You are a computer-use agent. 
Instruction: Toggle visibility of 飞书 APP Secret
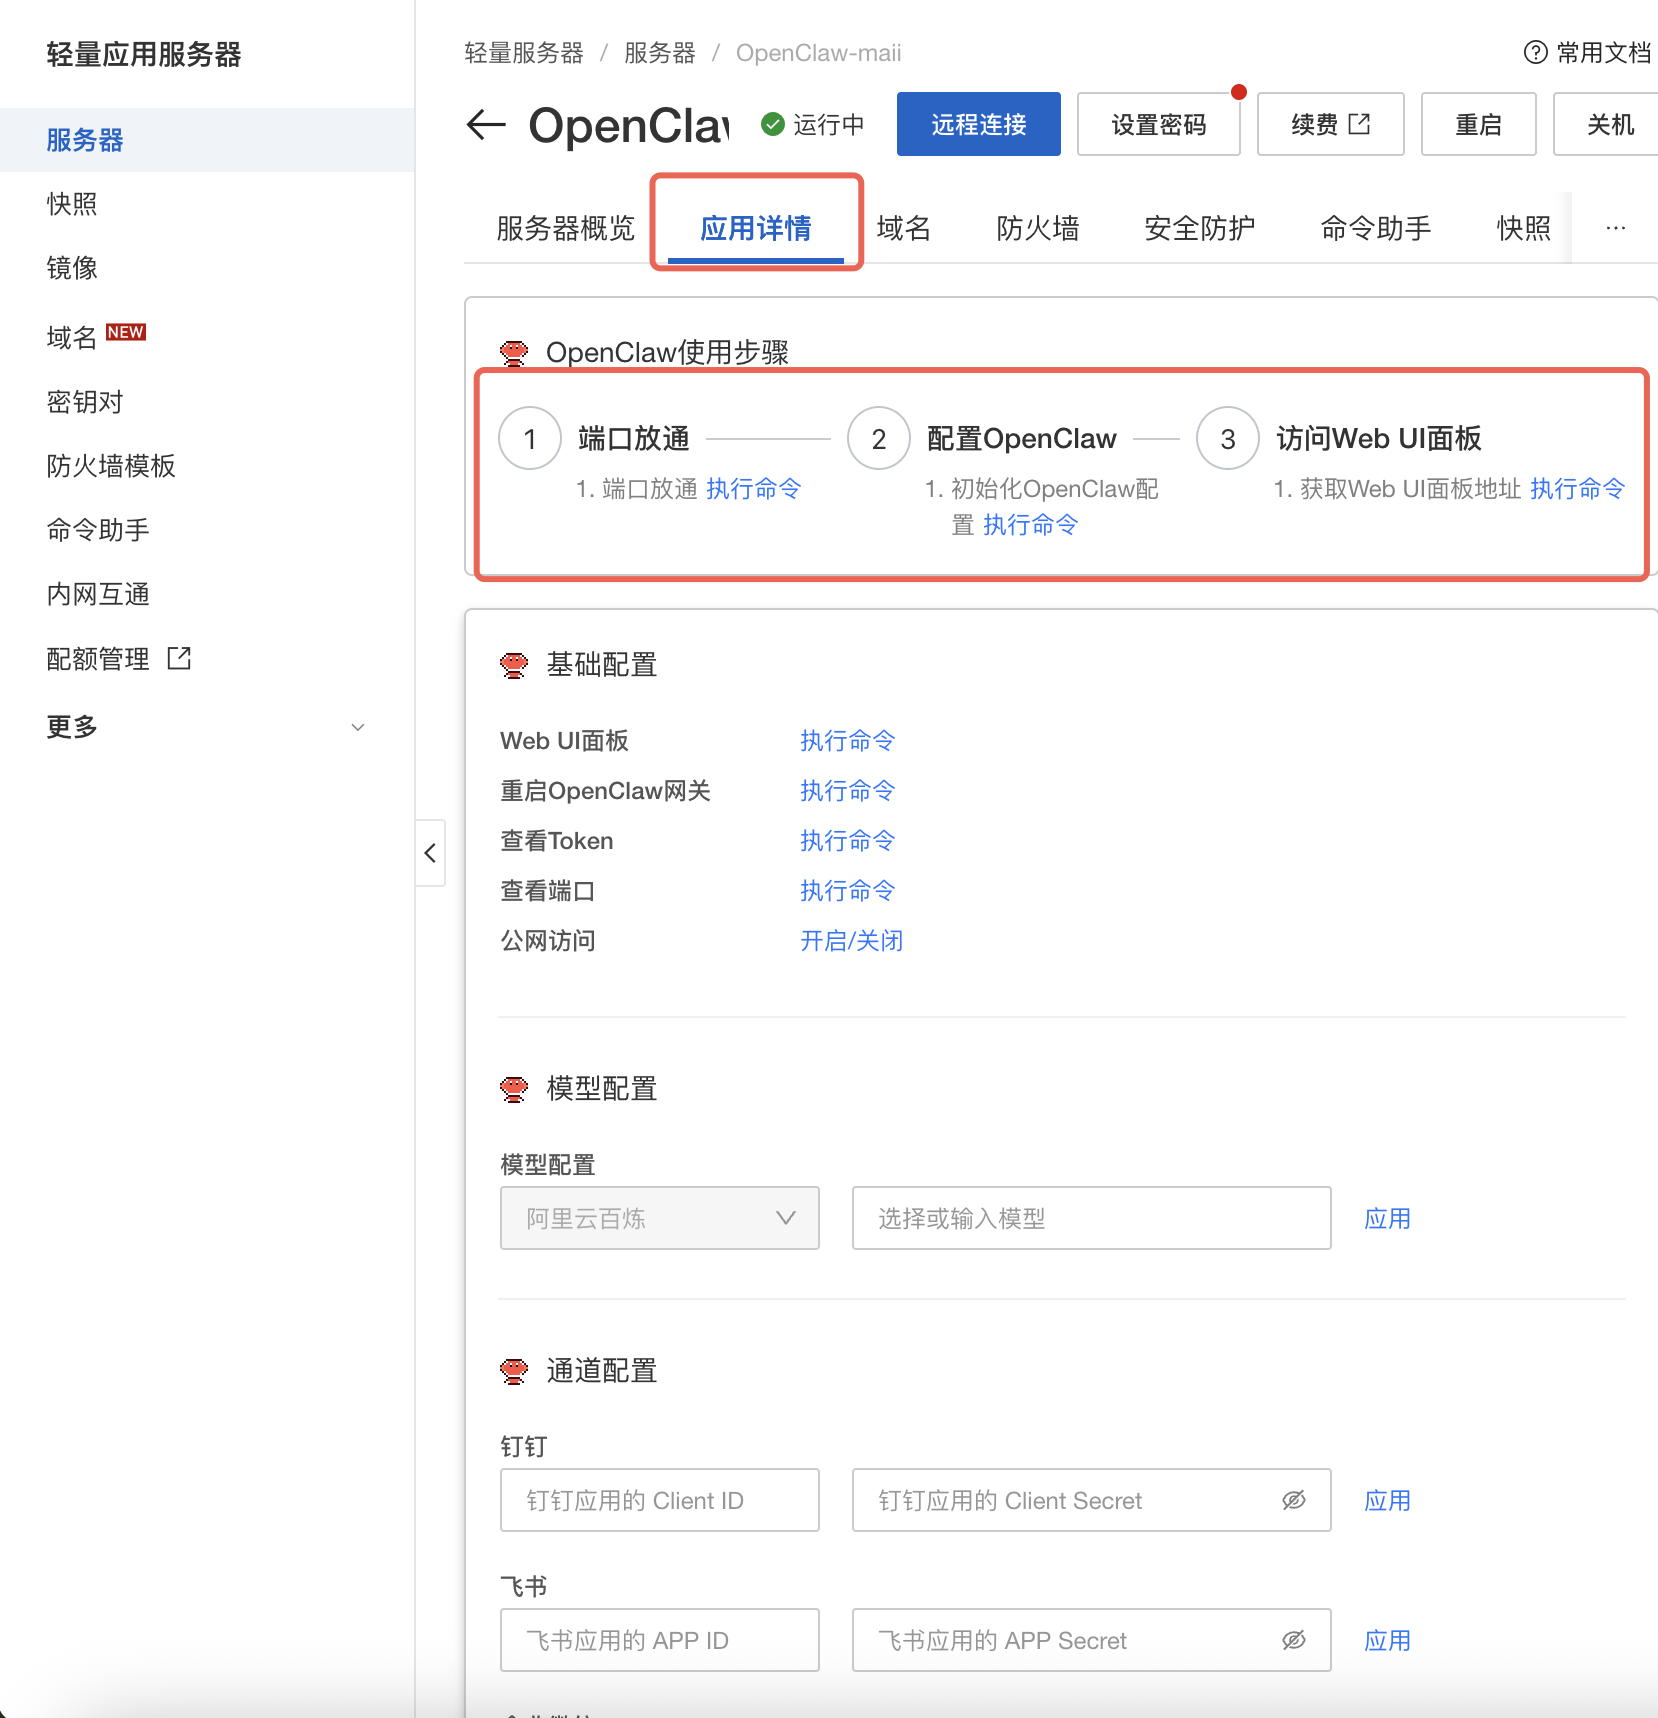[1293, 1640]
